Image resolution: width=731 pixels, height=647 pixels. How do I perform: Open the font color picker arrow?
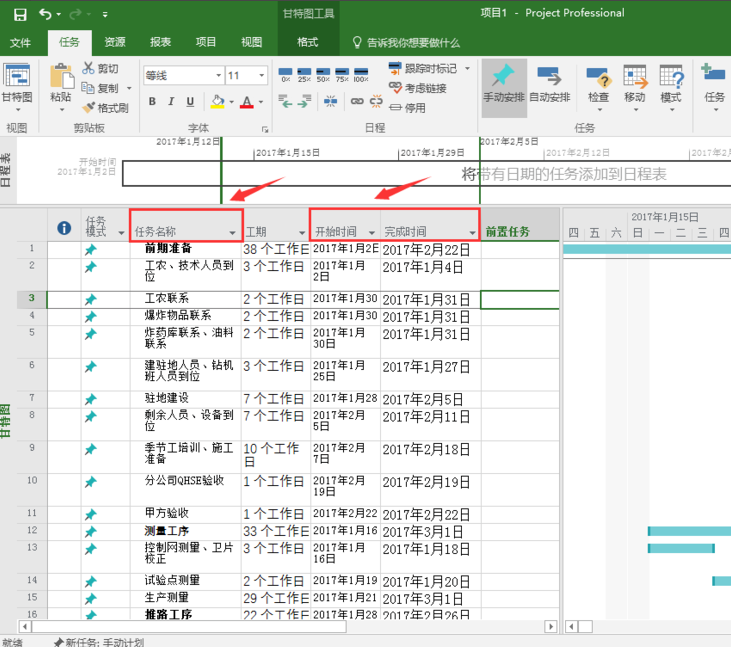click(260, 102)
